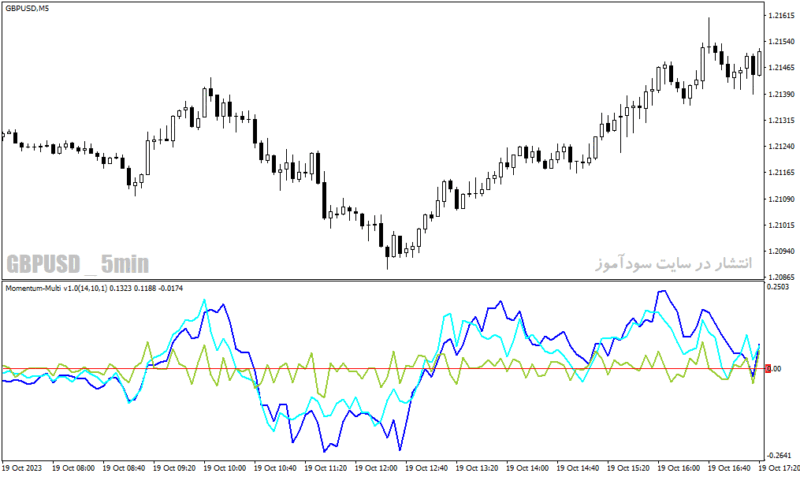Click the 19 Oct 08:00 time label
The image size is (800, 477).
point(73,468)
